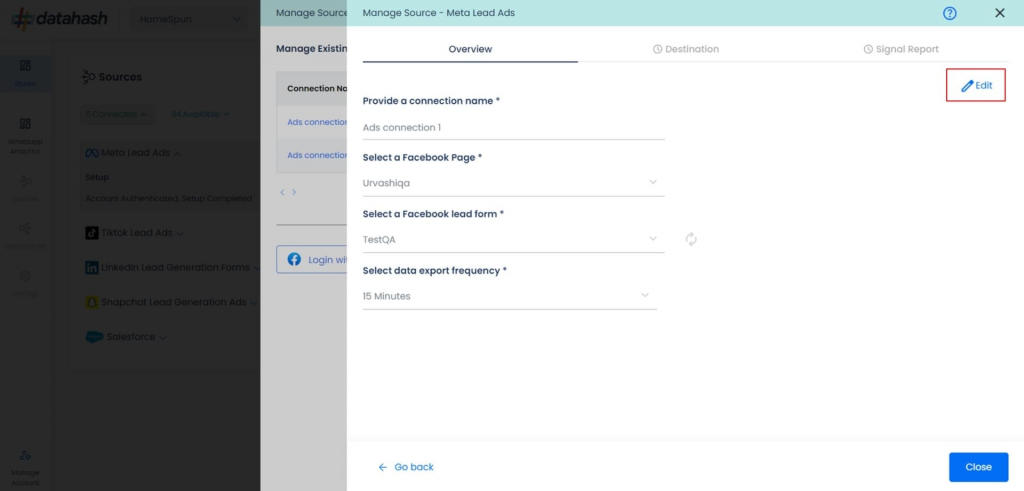The image size is (1024, 491).
Task: Click the Go back link
Action: coord(406,467)
